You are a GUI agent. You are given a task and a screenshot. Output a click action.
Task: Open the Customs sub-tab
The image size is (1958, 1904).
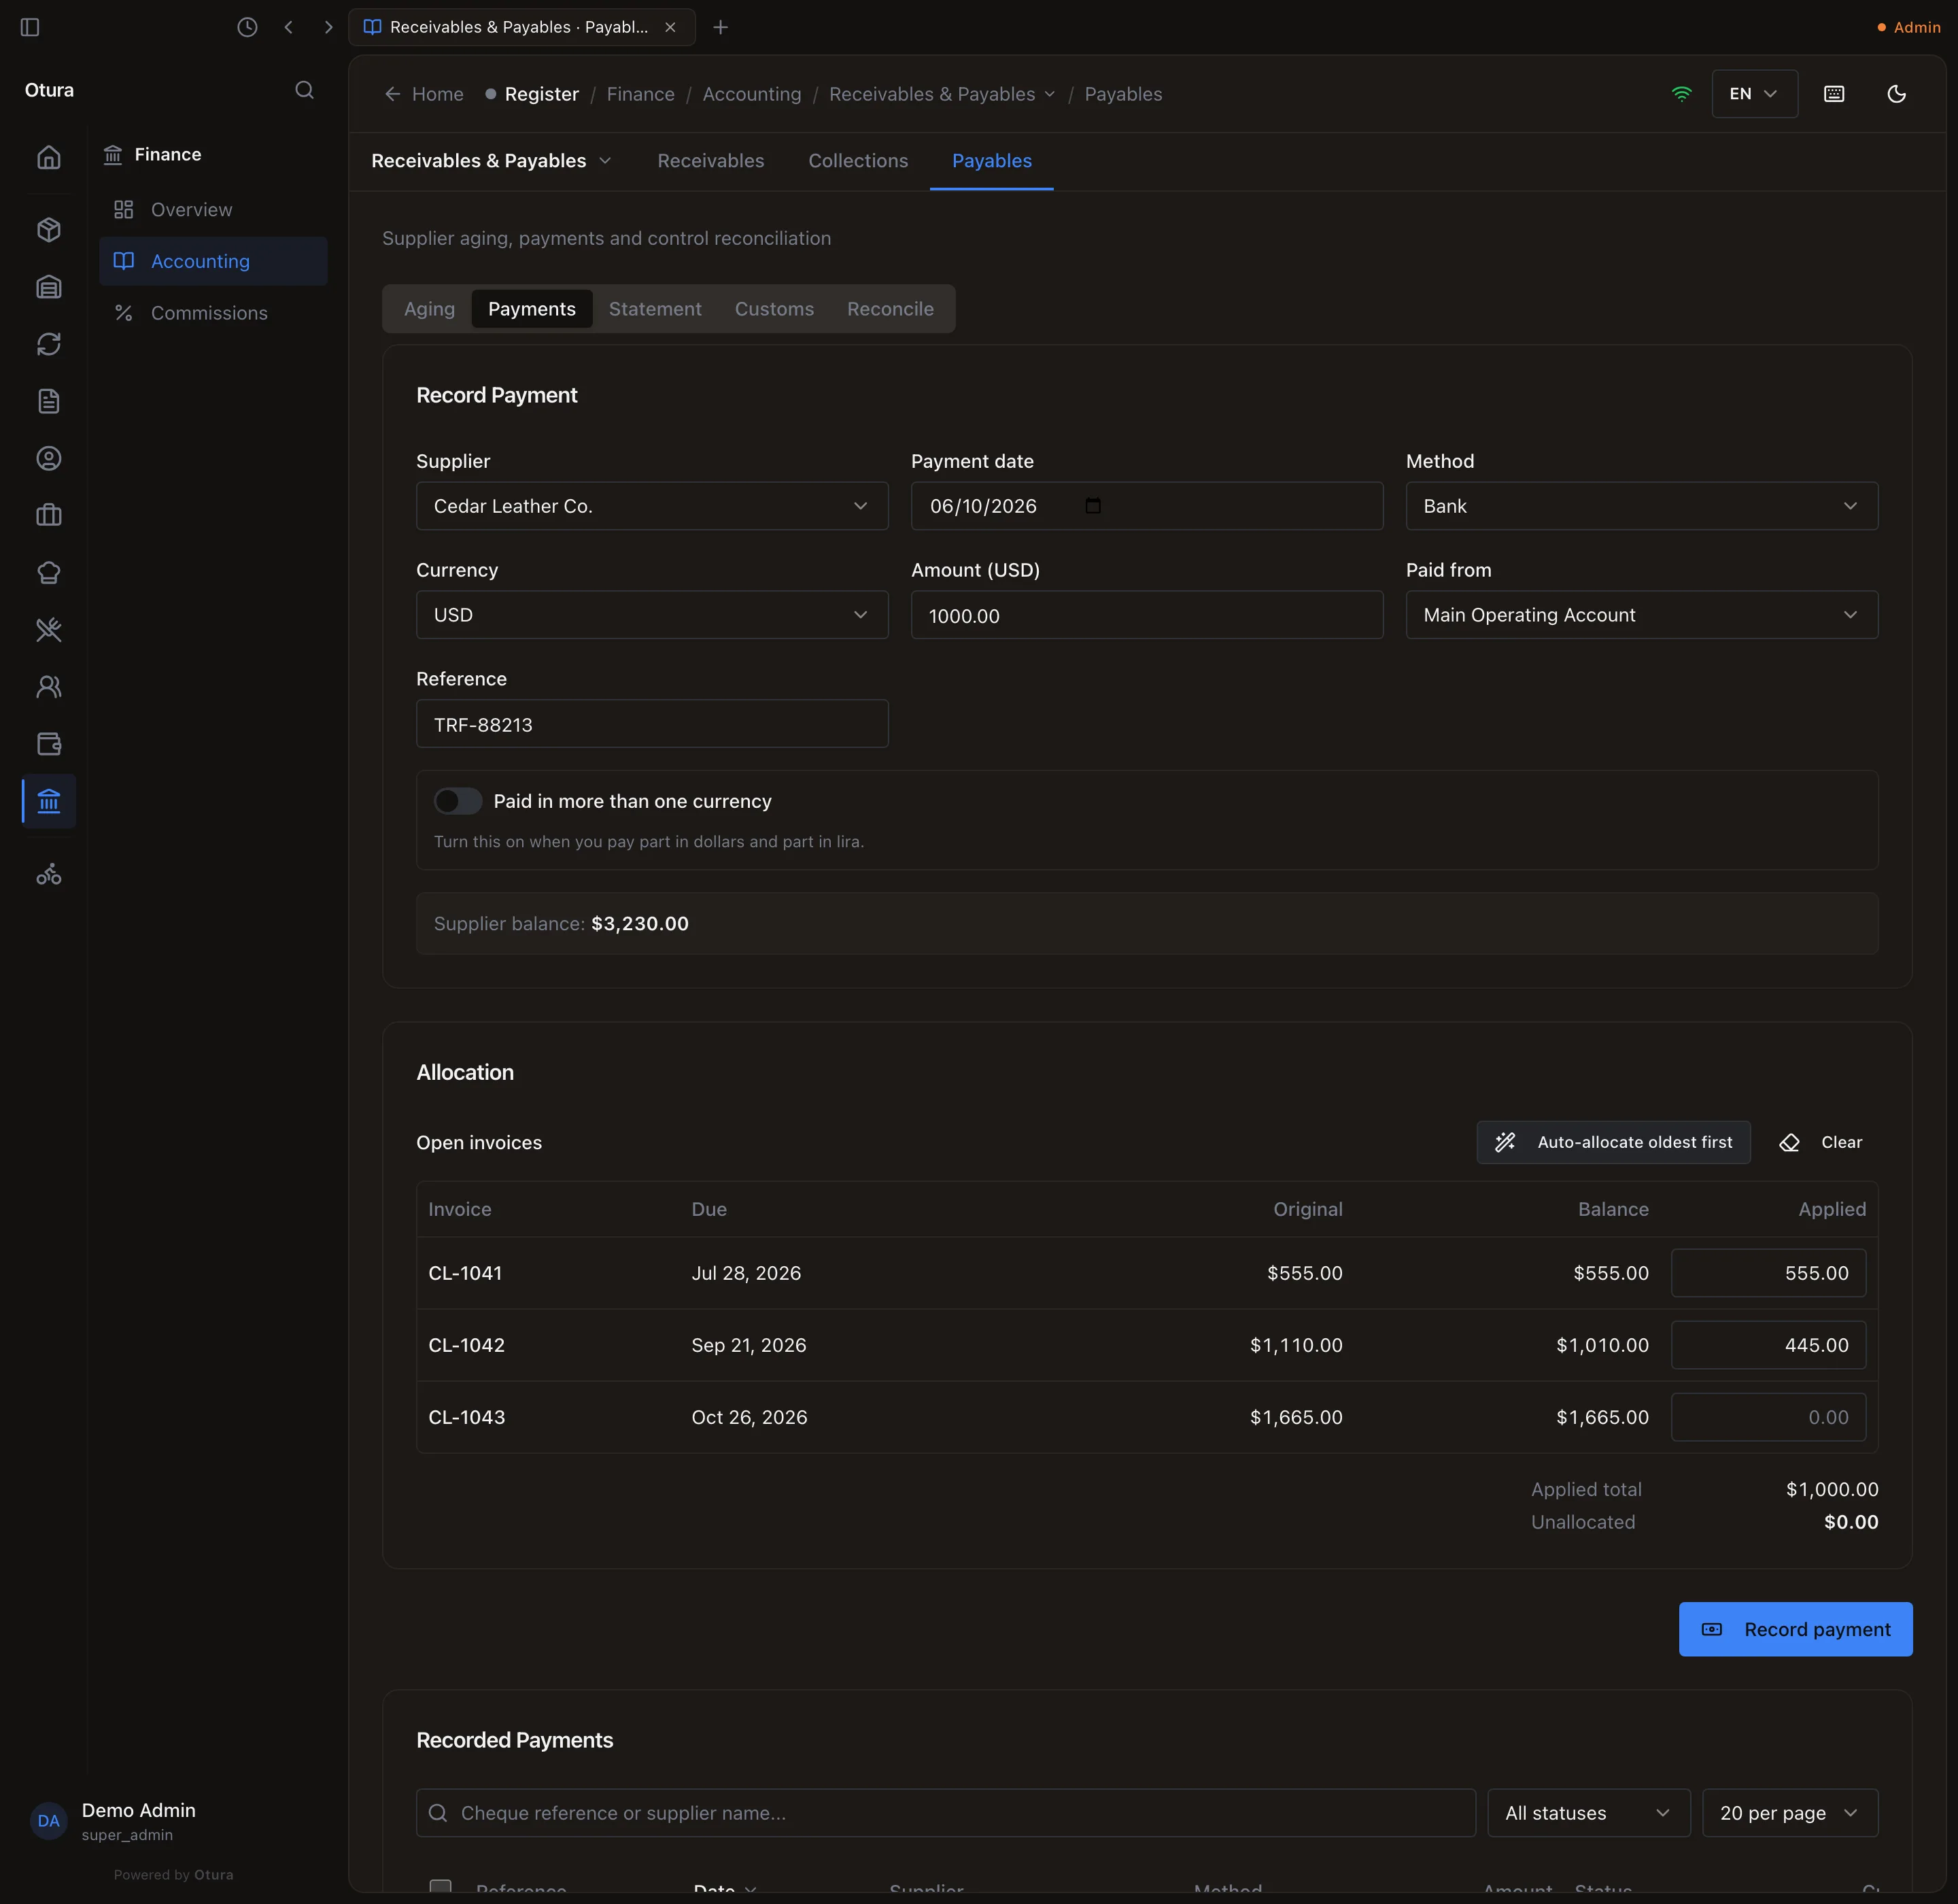tap(774, 309)
